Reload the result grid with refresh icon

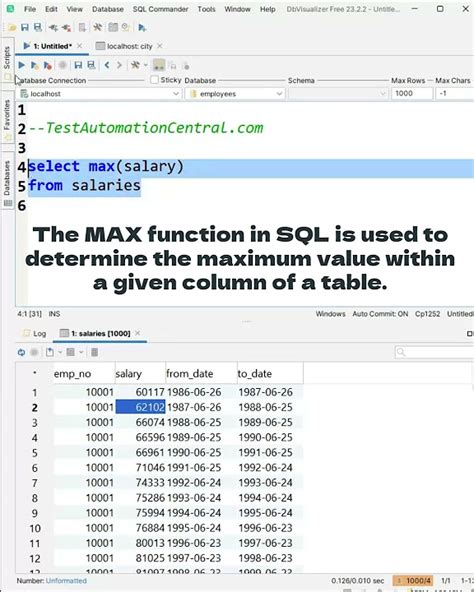(22, 352)
